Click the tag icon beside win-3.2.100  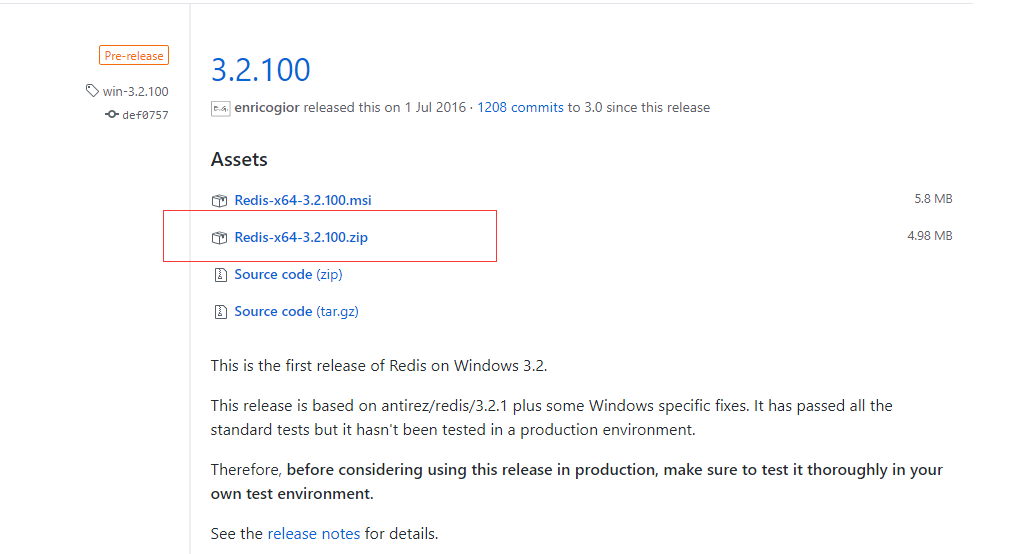click(93, 91)
